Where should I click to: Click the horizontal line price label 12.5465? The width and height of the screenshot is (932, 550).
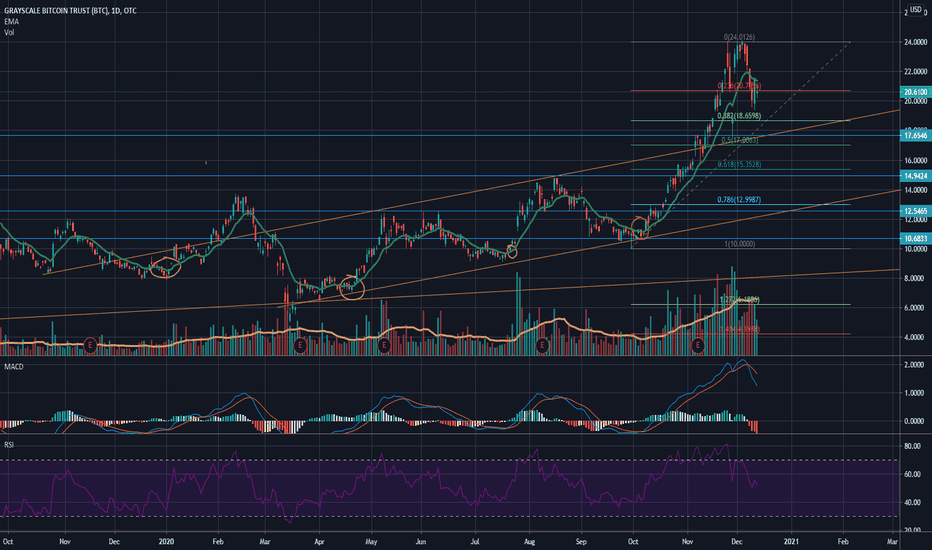(915, 211)
